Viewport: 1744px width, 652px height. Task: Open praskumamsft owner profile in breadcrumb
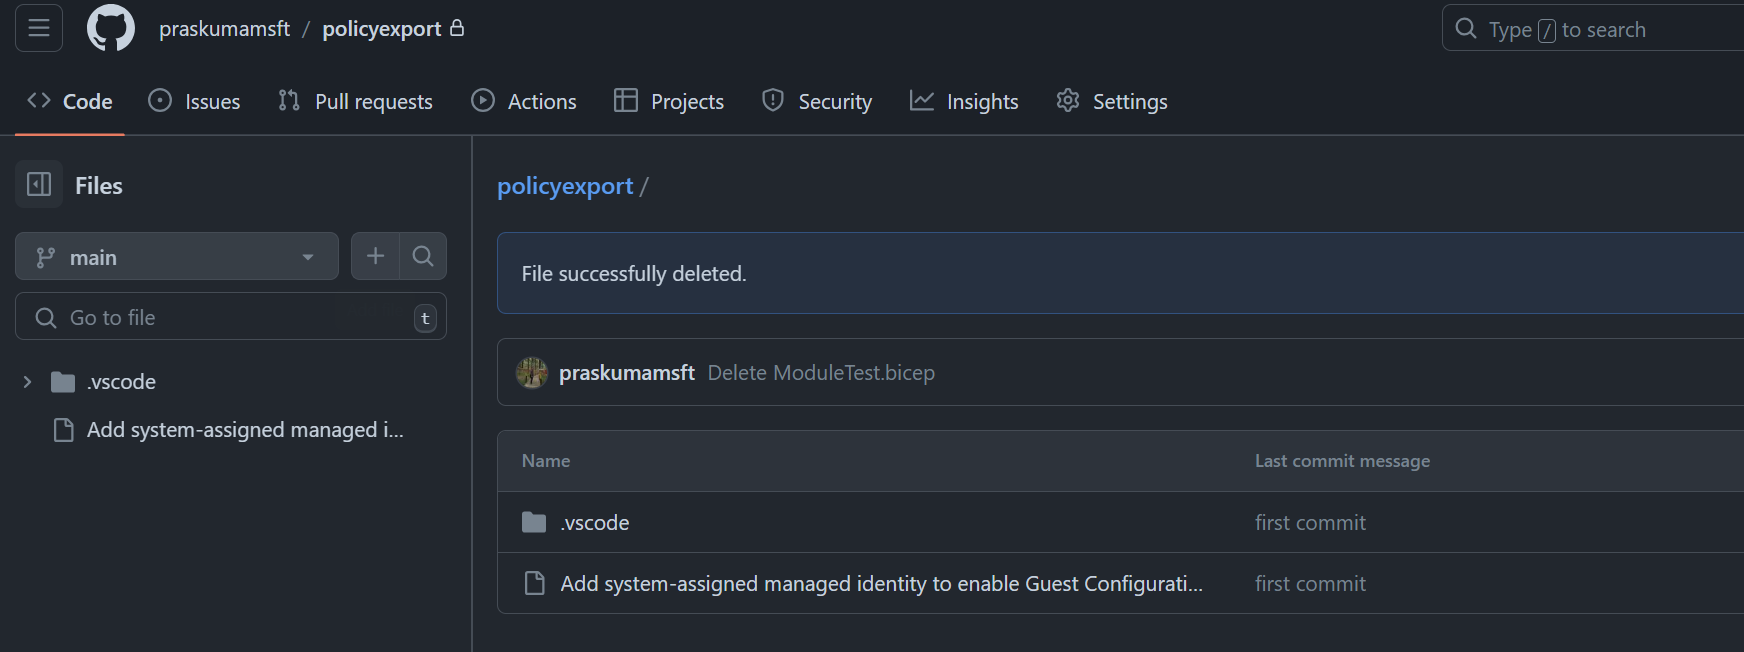pos(224,29)
